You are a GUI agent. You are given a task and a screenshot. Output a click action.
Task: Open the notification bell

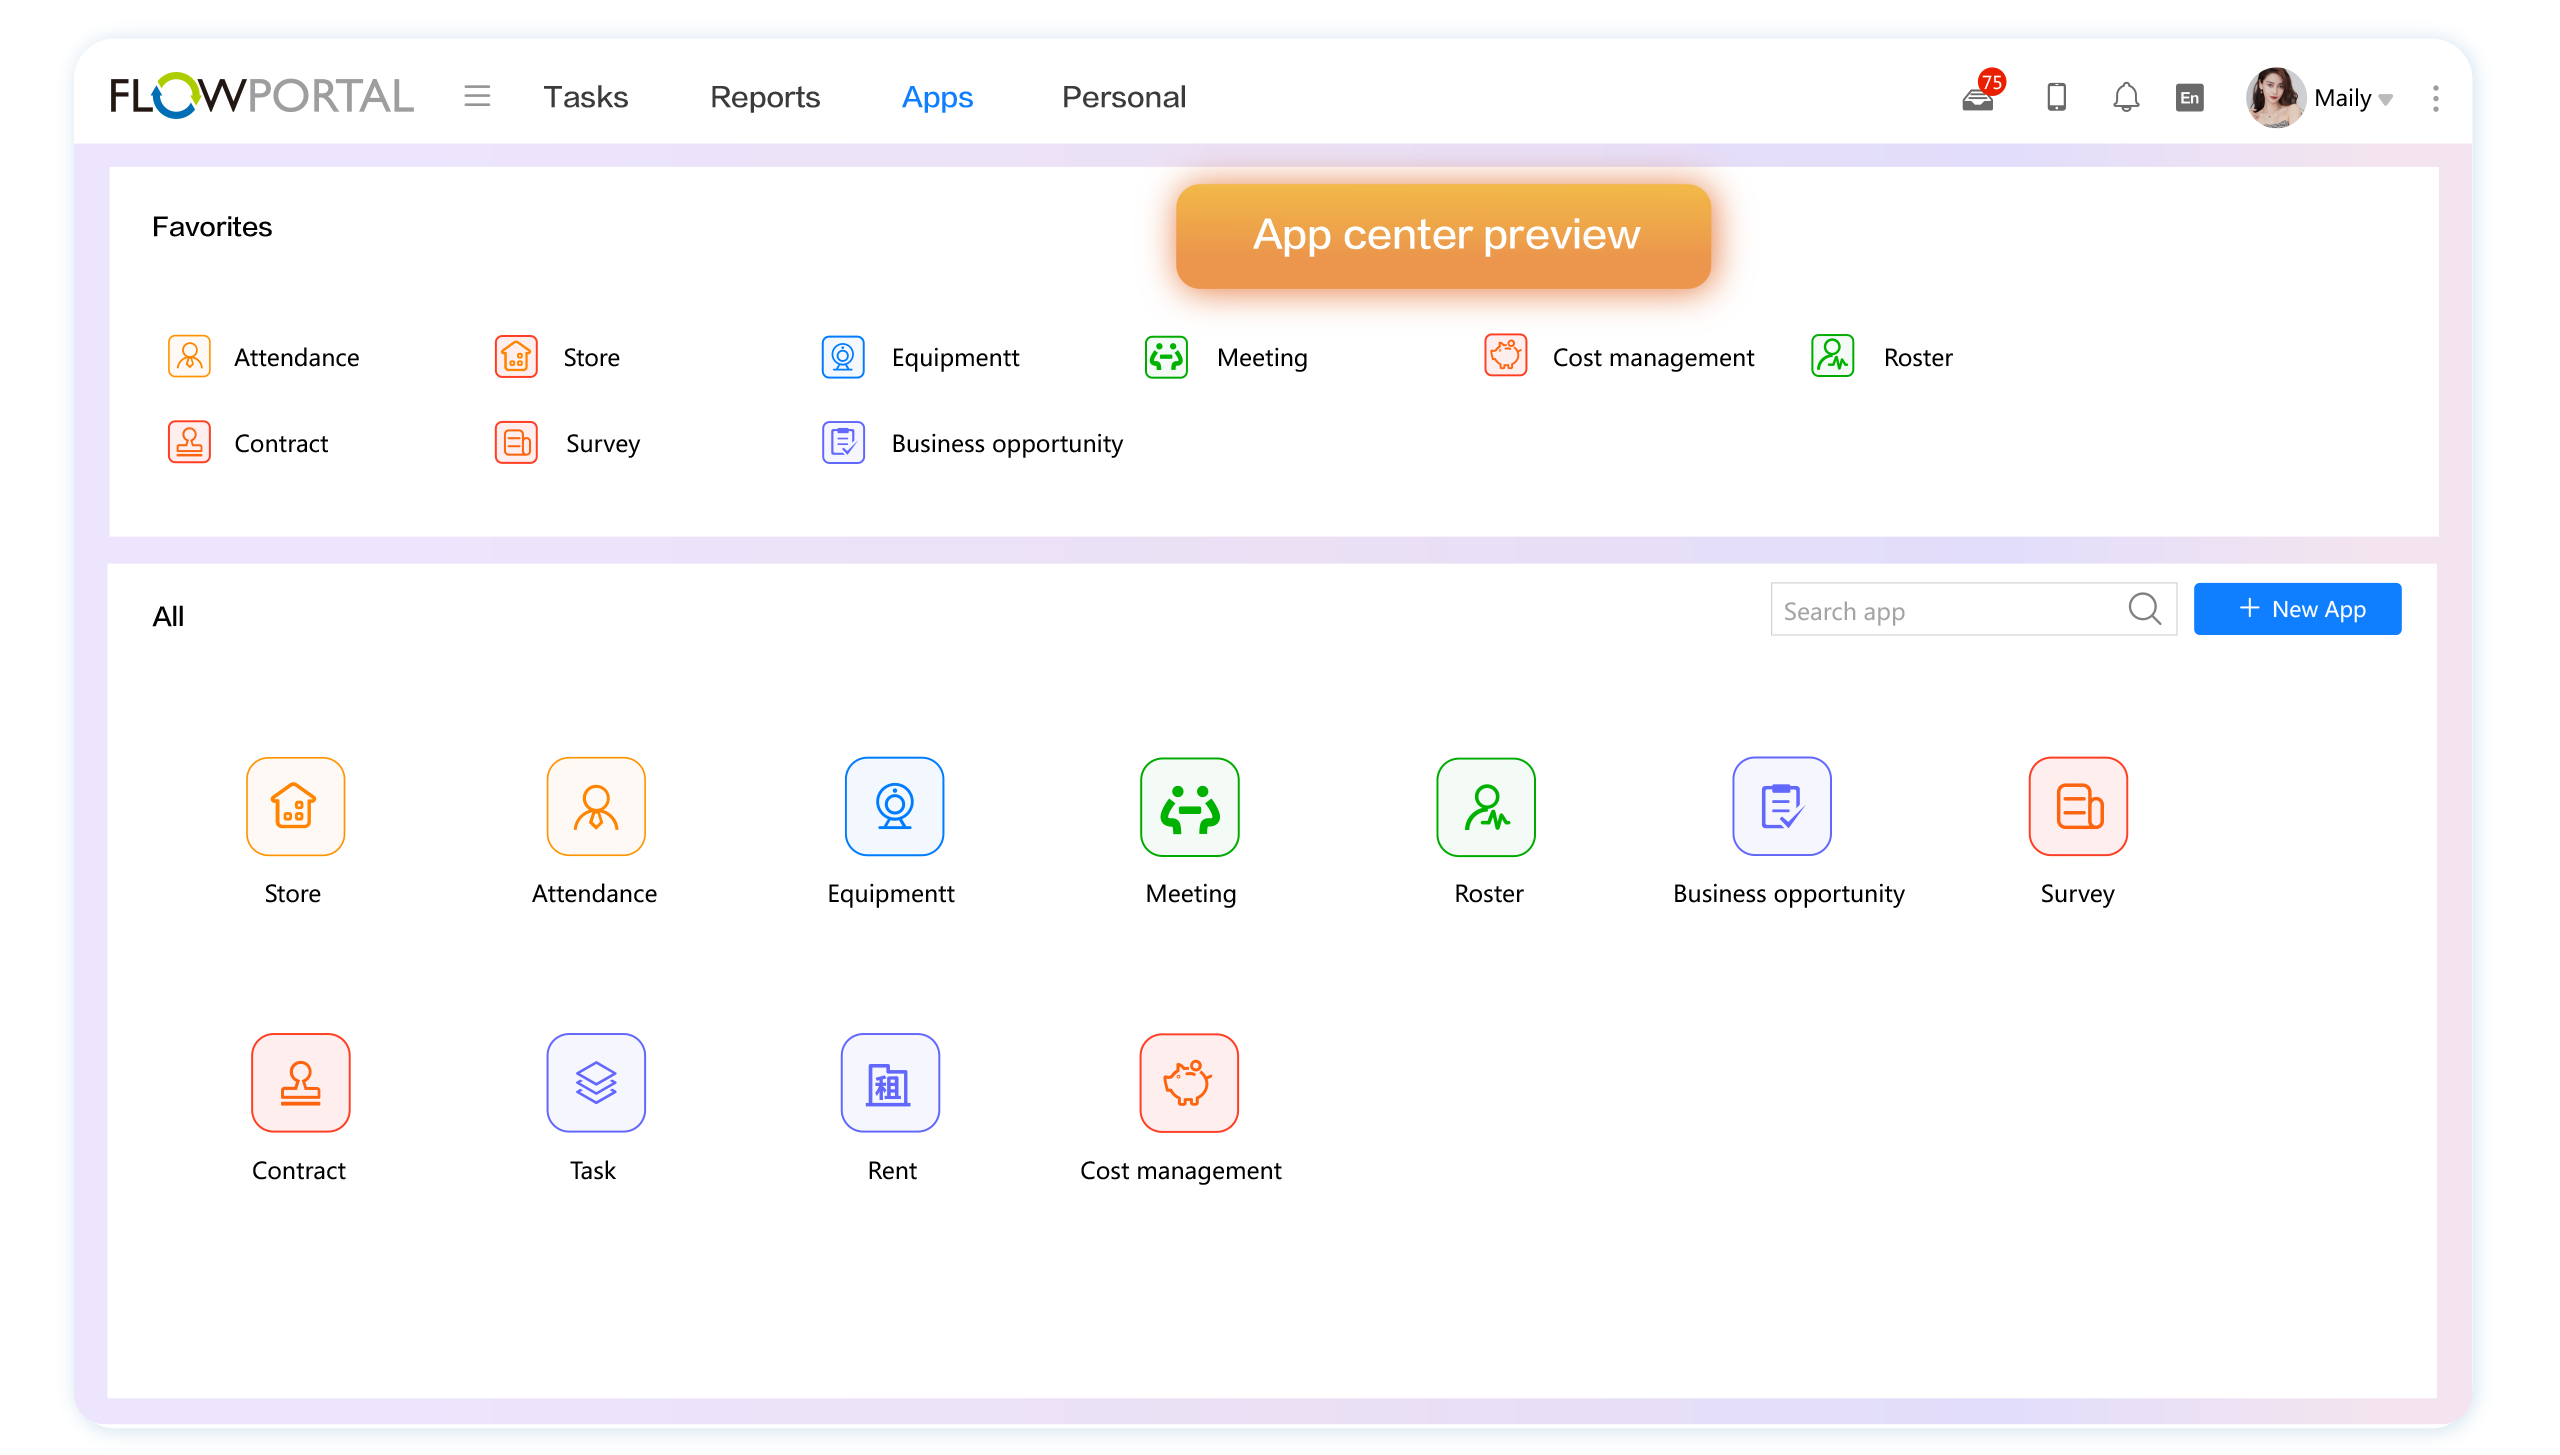click(x=2126, y=97)
